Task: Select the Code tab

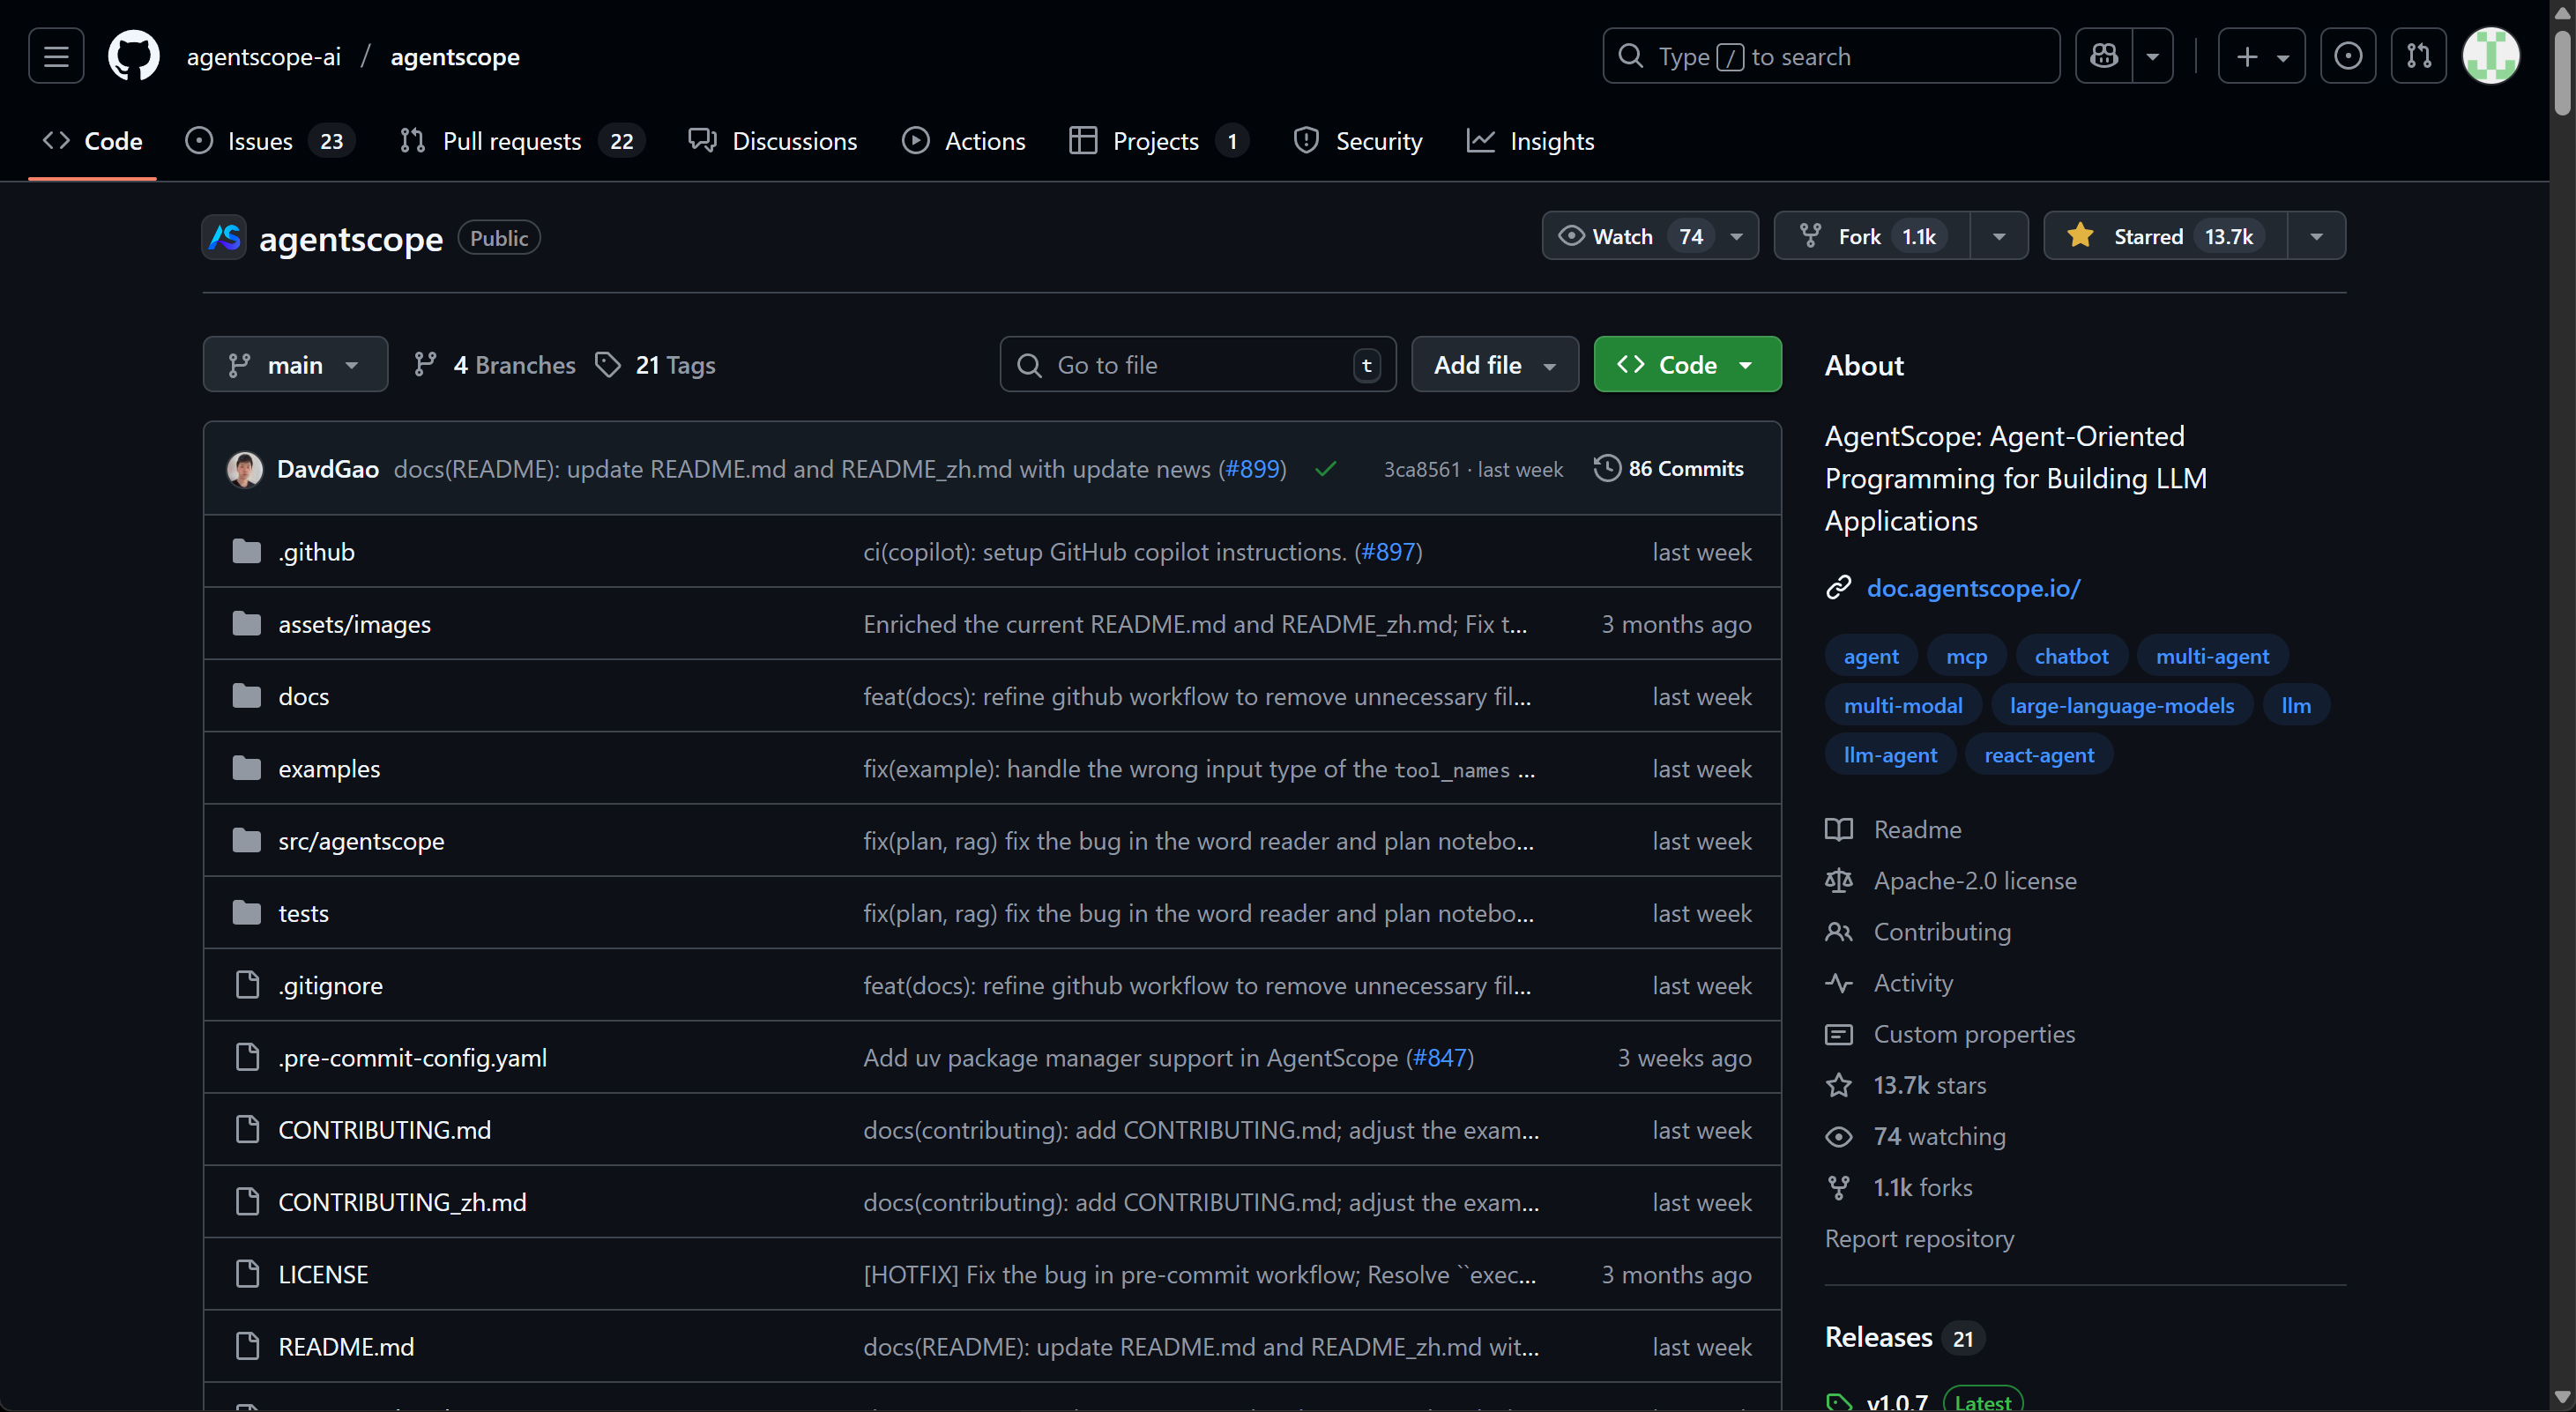Action: click(92, 141)
